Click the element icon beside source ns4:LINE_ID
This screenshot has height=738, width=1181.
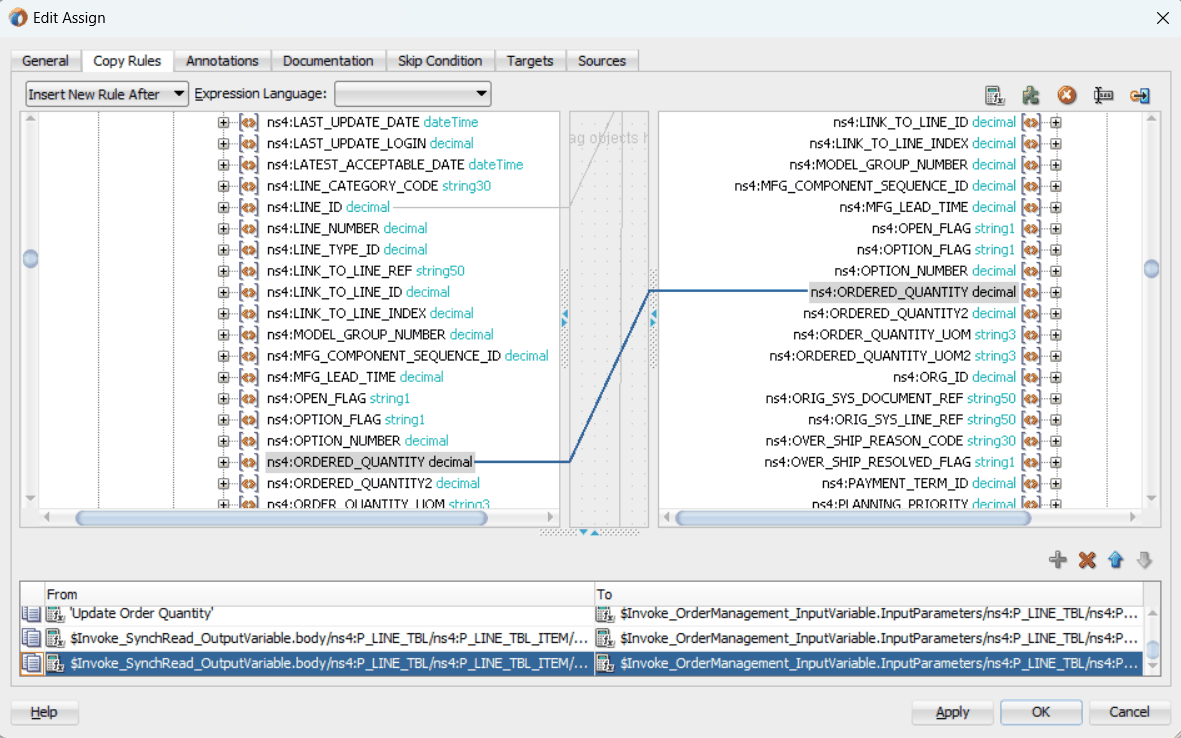(x=249, y=207)
